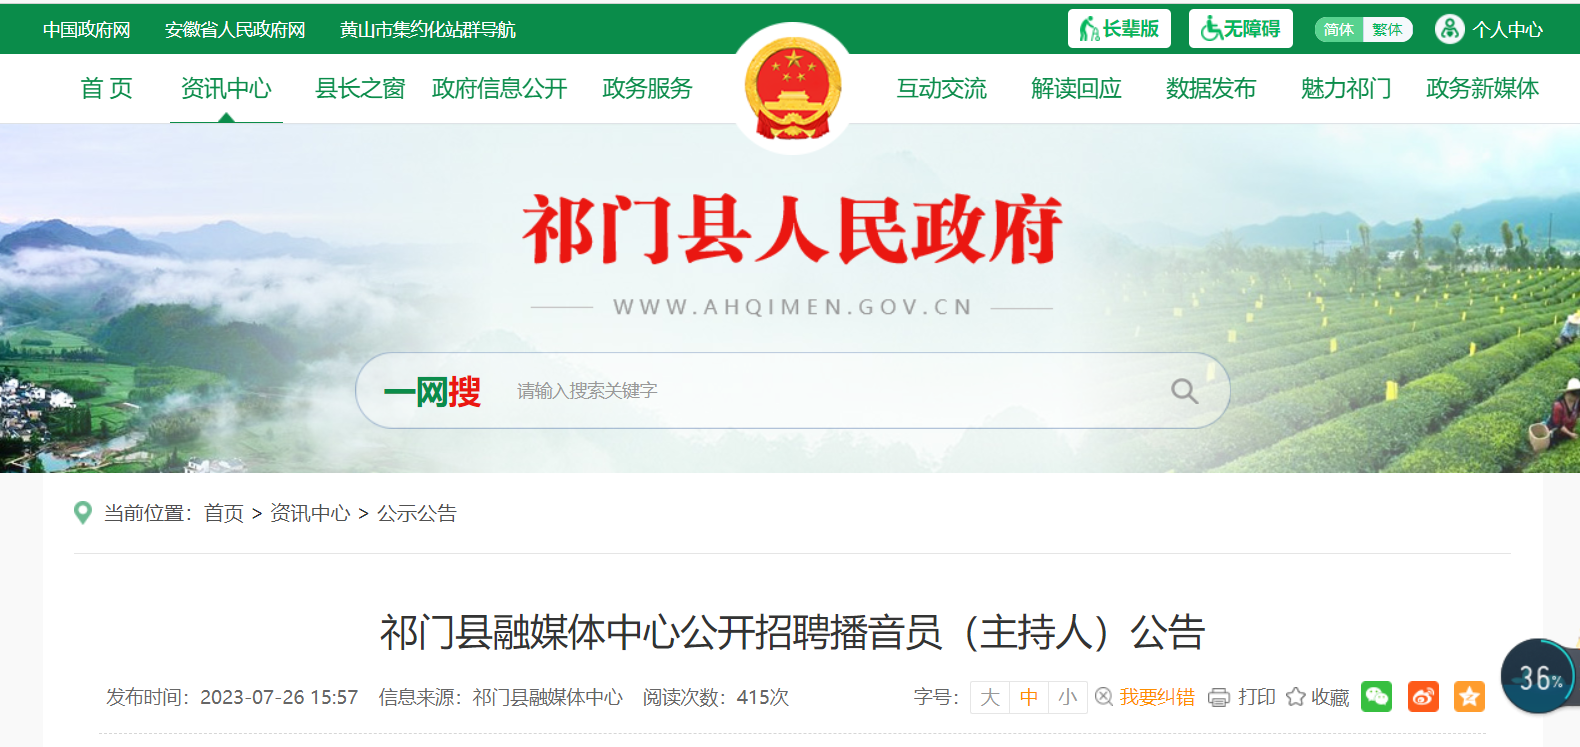Switch to 简体 simplified Chinese
The height and width of the screenshot is (747, 1580).
pyautogui.click(x=1338, y=30)
